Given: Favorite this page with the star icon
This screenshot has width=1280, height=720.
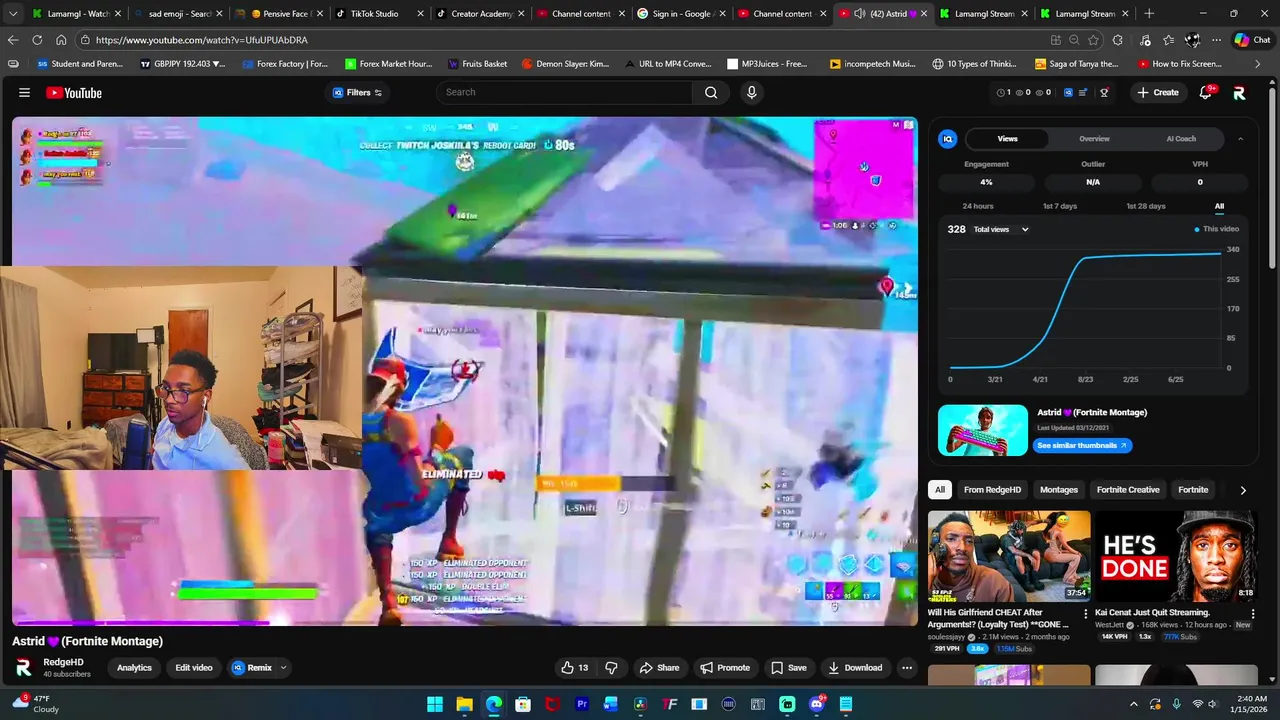Looking at the screenshot, I should point(1093,40).
